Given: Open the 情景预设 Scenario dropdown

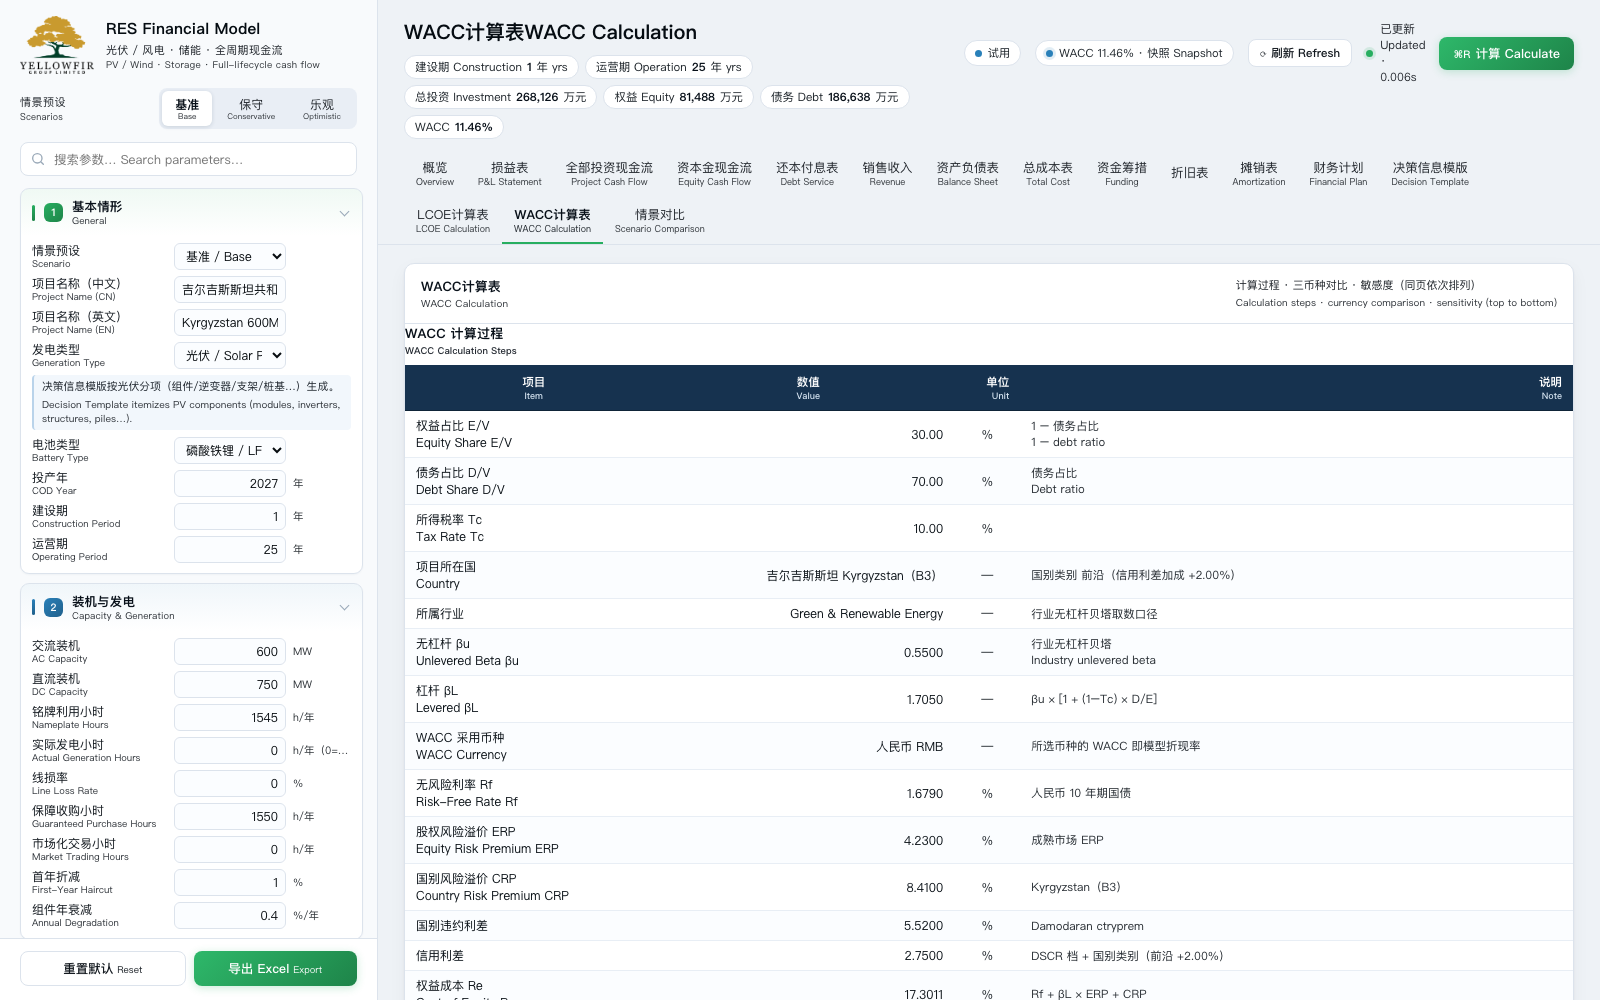Looking at the screenshot, I should [x=230, y=257].
